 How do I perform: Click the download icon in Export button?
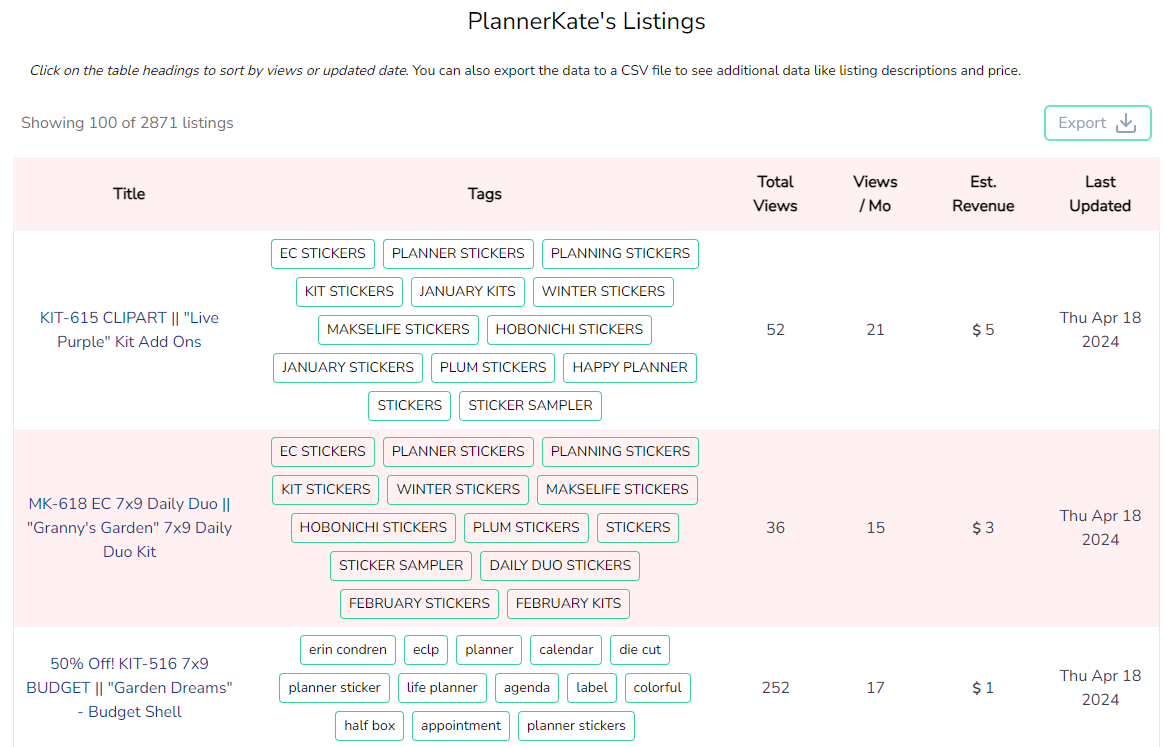pos(1126,123)
